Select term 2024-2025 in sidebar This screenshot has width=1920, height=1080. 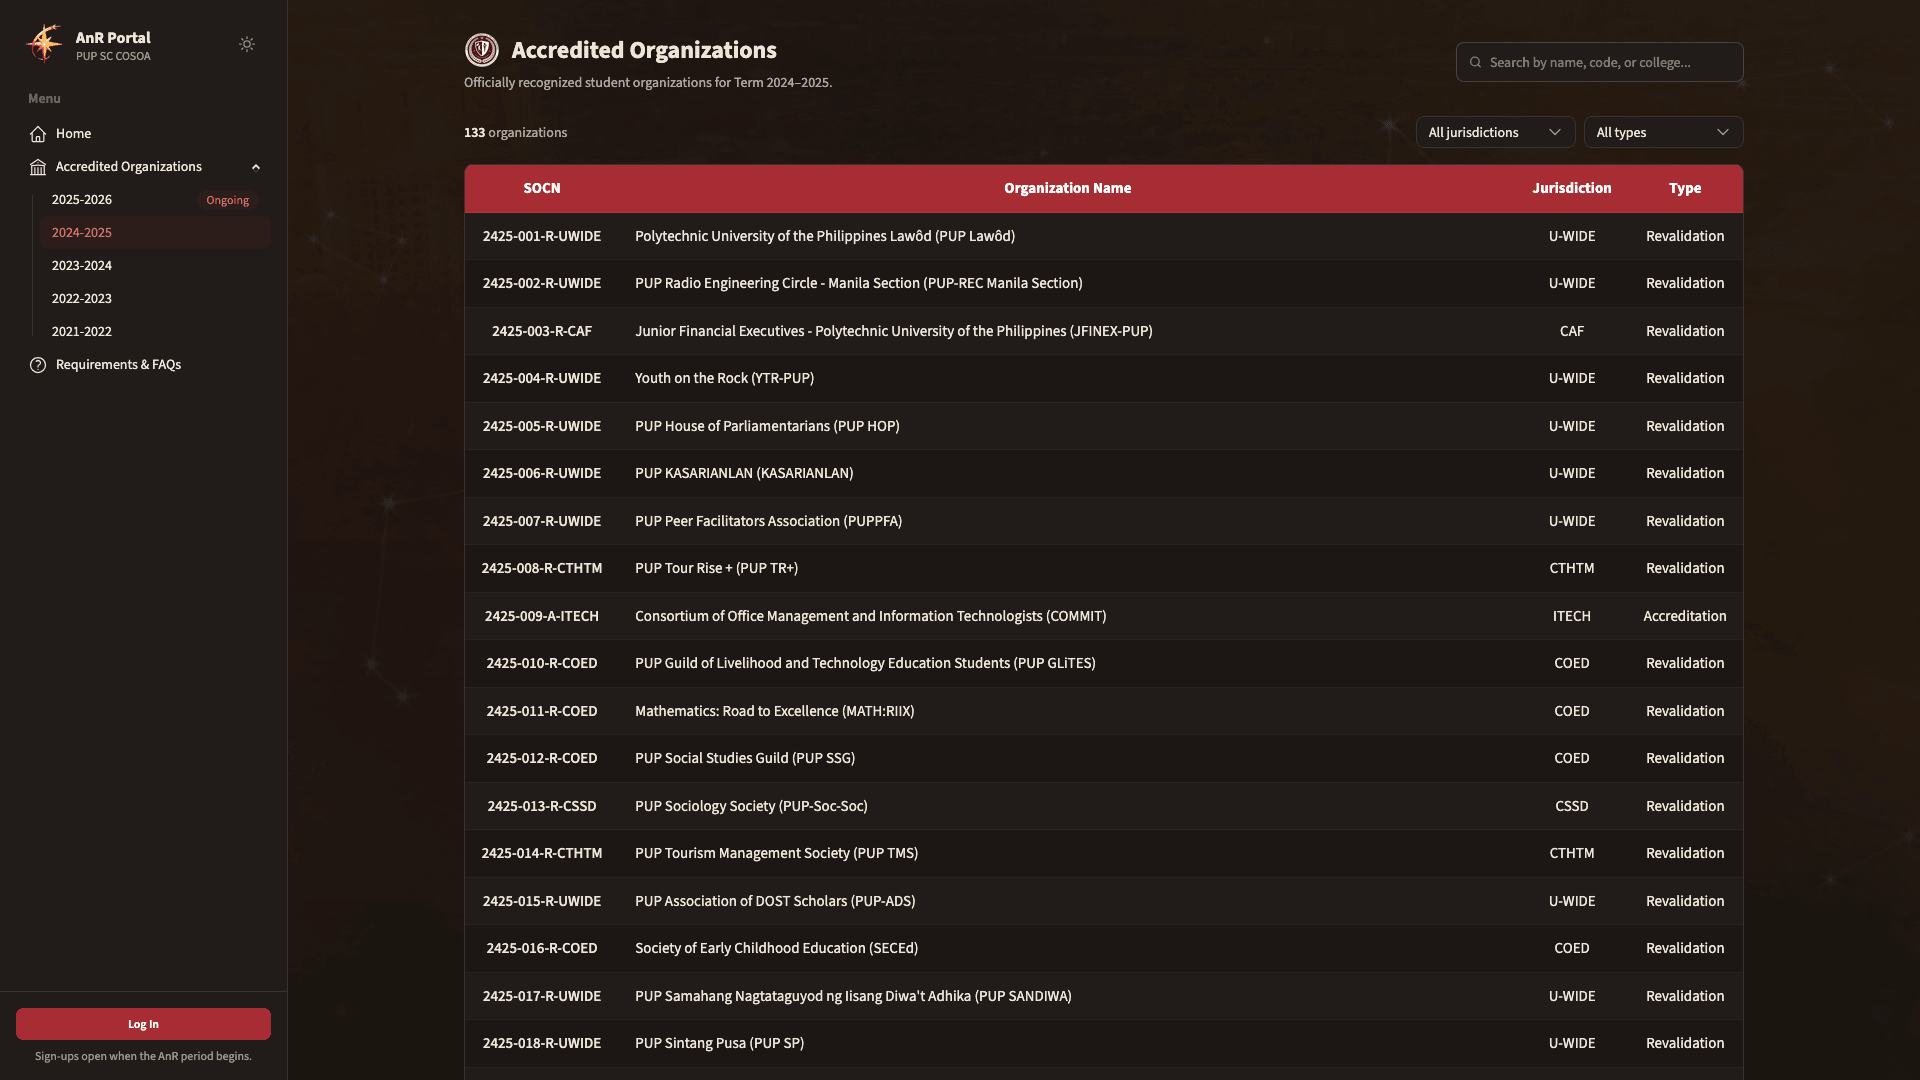155,233
